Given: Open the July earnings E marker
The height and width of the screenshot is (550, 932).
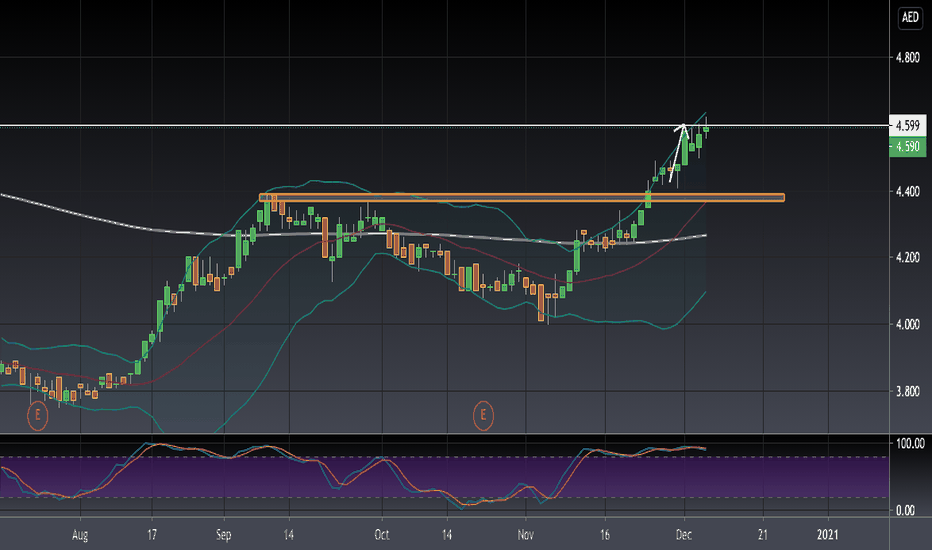Looking at the screenshot, I should point(37,415).
